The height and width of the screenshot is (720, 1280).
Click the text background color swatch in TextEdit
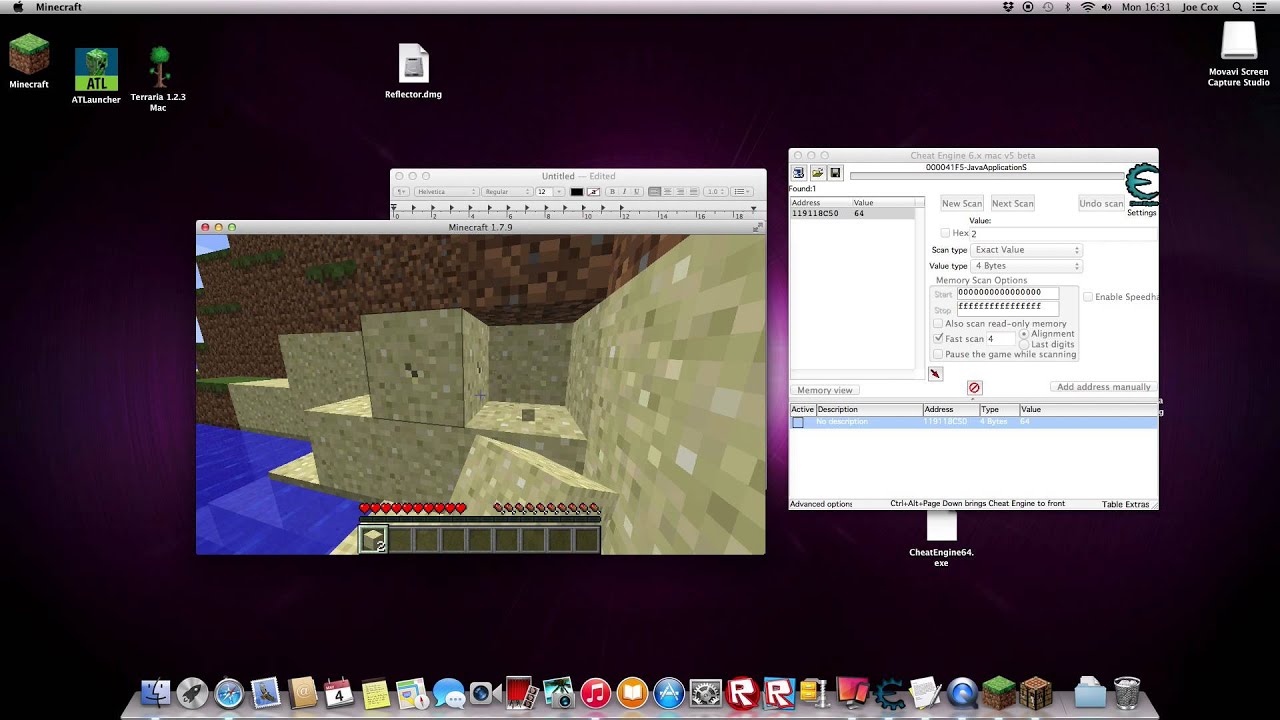tap(593, 192)
